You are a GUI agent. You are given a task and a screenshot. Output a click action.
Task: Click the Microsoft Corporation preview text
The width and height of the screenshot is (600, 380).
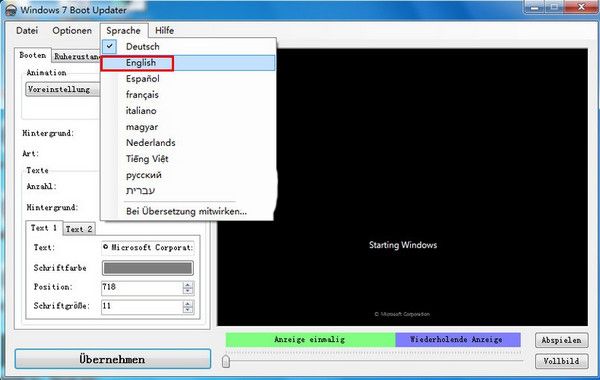[402, 314]
